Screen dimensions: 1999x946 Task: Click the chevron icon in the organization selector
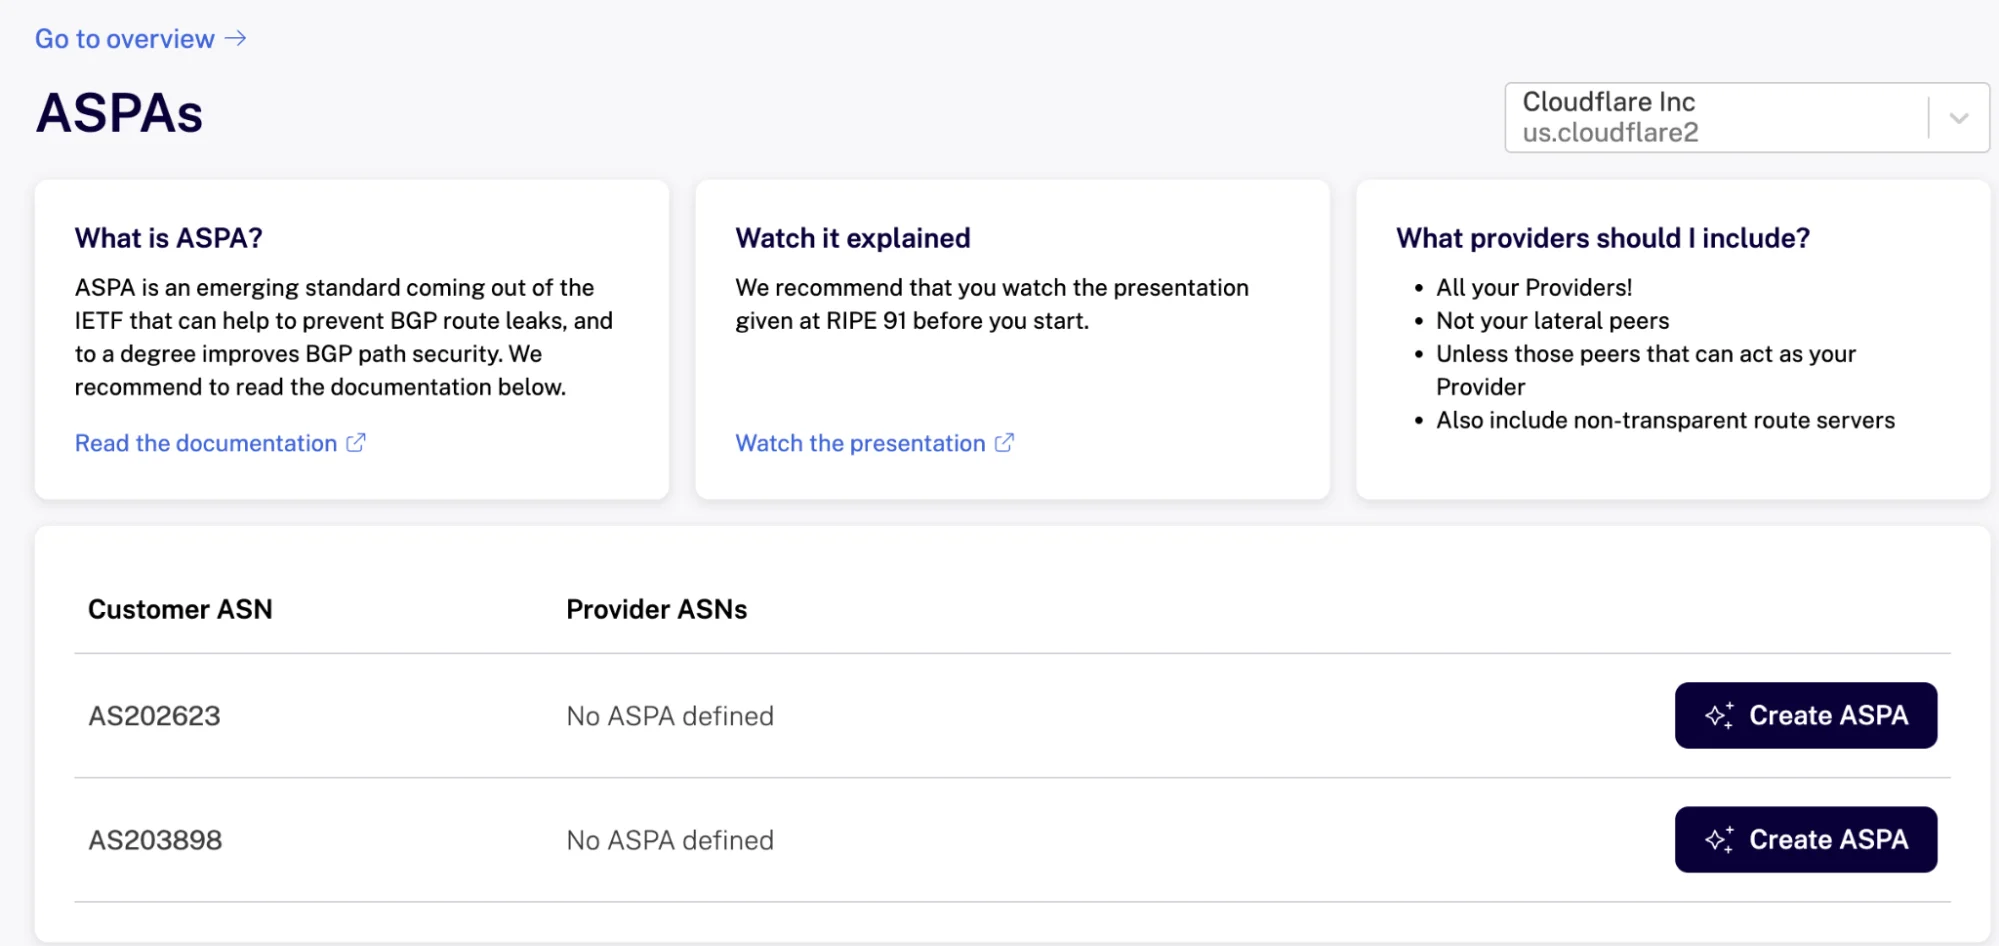(1958, 116)
